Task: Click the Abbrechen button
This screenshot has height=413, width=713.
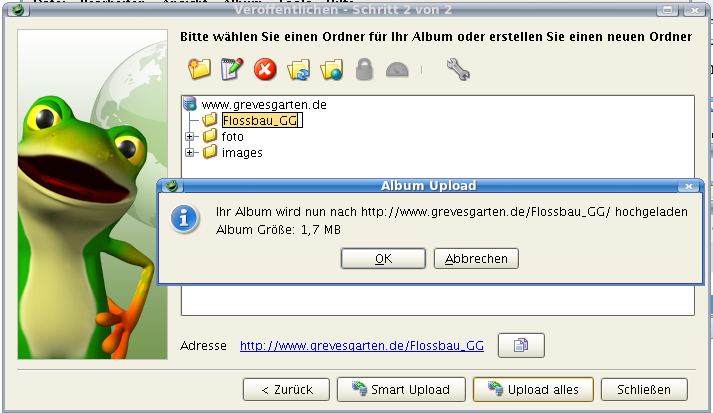Action: pyautogui.click(x=476, y=258)
